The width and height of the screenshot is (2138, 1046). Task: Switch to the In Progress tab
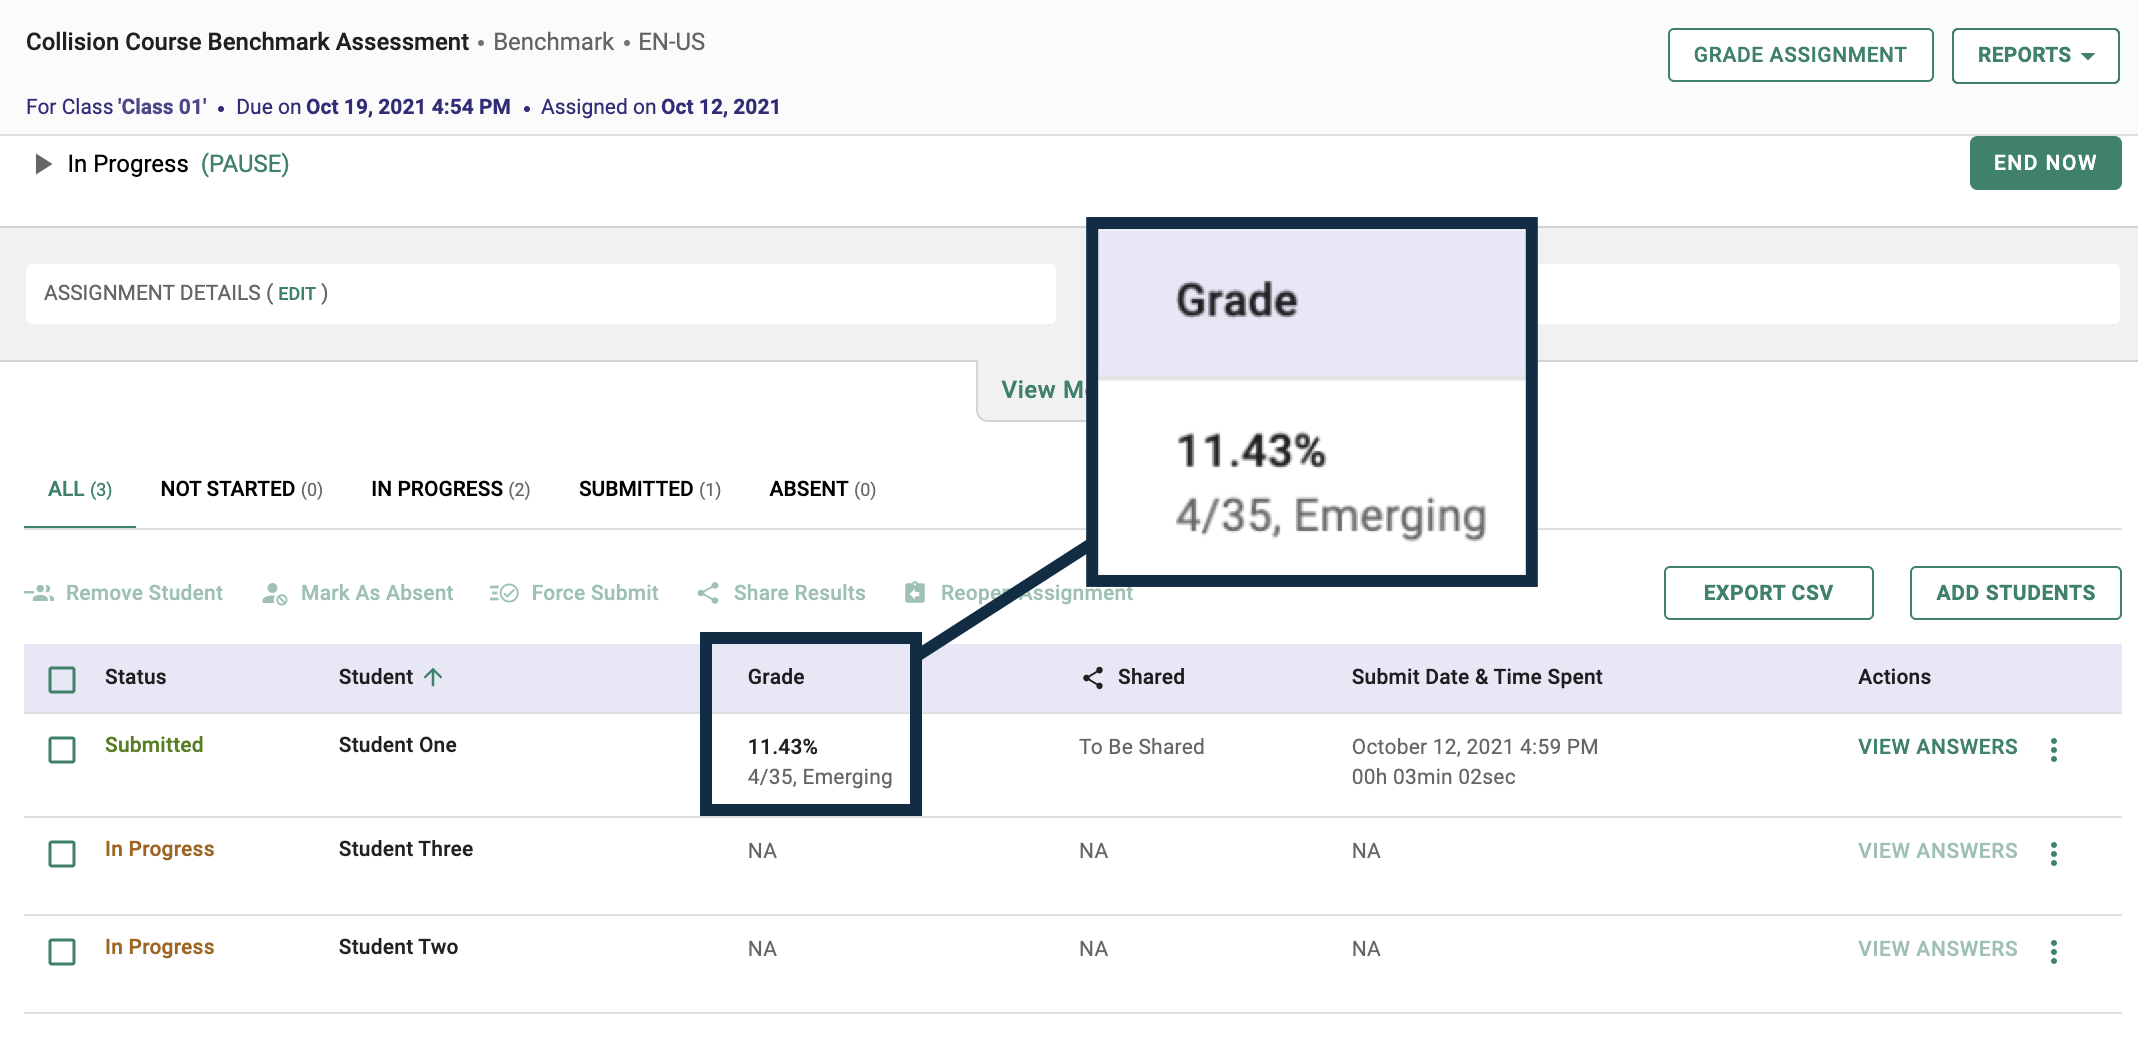450,489
